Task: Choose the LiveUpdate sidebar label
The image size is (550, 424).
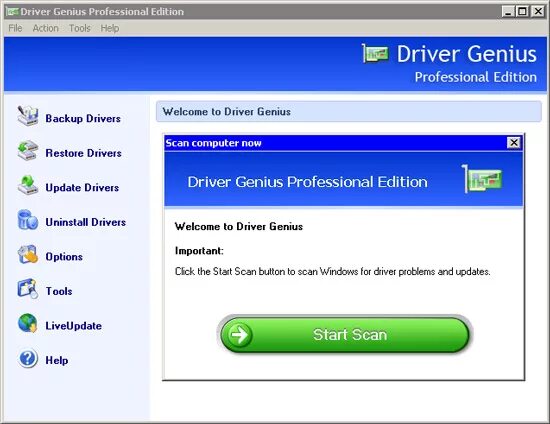Action: pyautogui.click(x=74, y=326)
